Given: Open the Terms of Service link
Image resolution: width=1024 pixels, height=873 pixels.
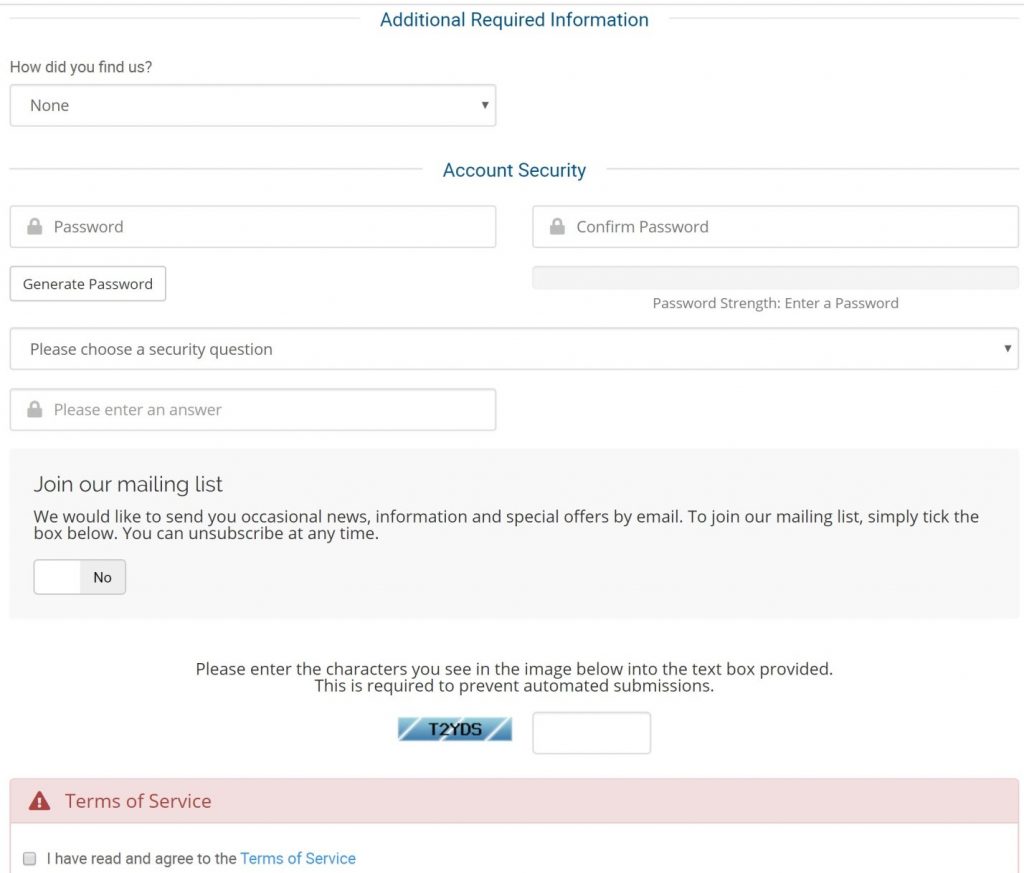Looking at the screenshot, I should [298, 858].
